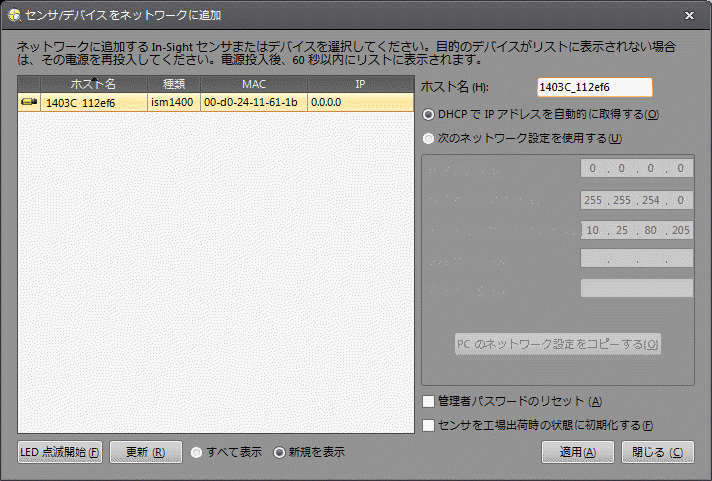This screenshot has height=481, width=712.
Task: Sort list by IP column header
Action: (x=360, y=85)
